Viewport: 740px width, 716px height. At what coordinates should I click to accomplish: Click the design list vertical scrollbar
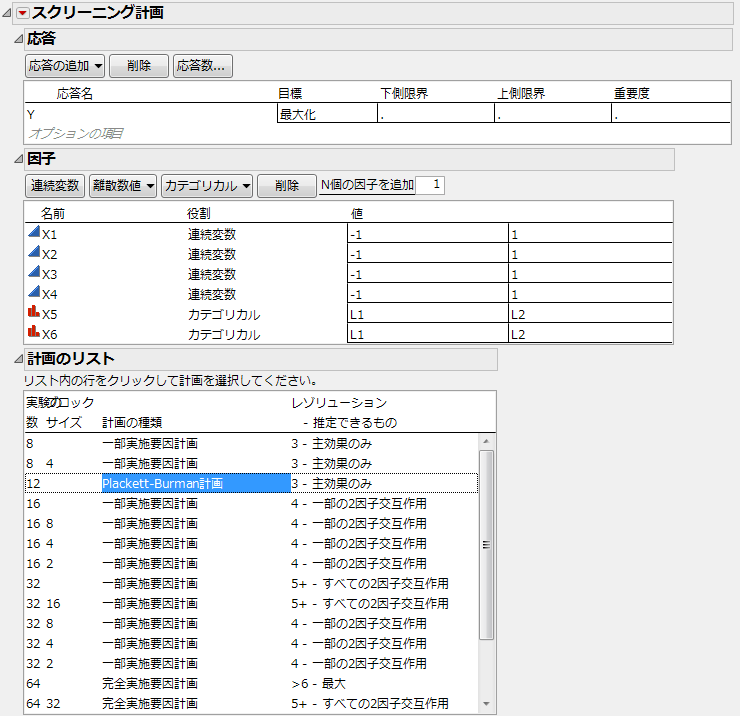tap(487, 544)
